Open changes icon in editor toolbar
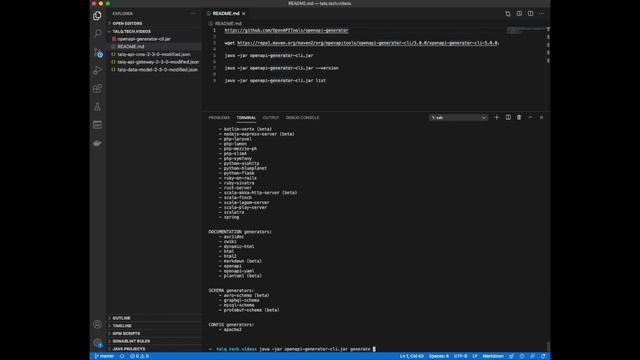Screen dimensions: 640x360 (508, 13)
